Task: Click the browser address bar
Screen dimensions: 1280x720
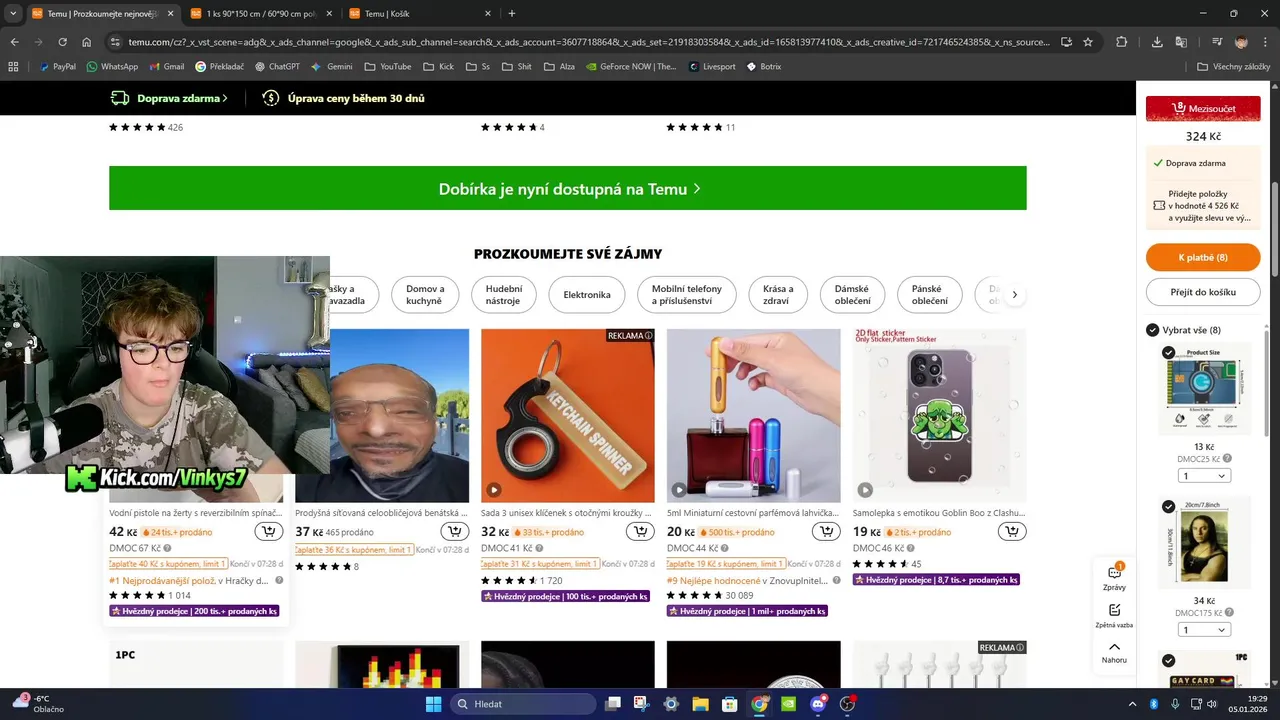Action: click(590, 42)
